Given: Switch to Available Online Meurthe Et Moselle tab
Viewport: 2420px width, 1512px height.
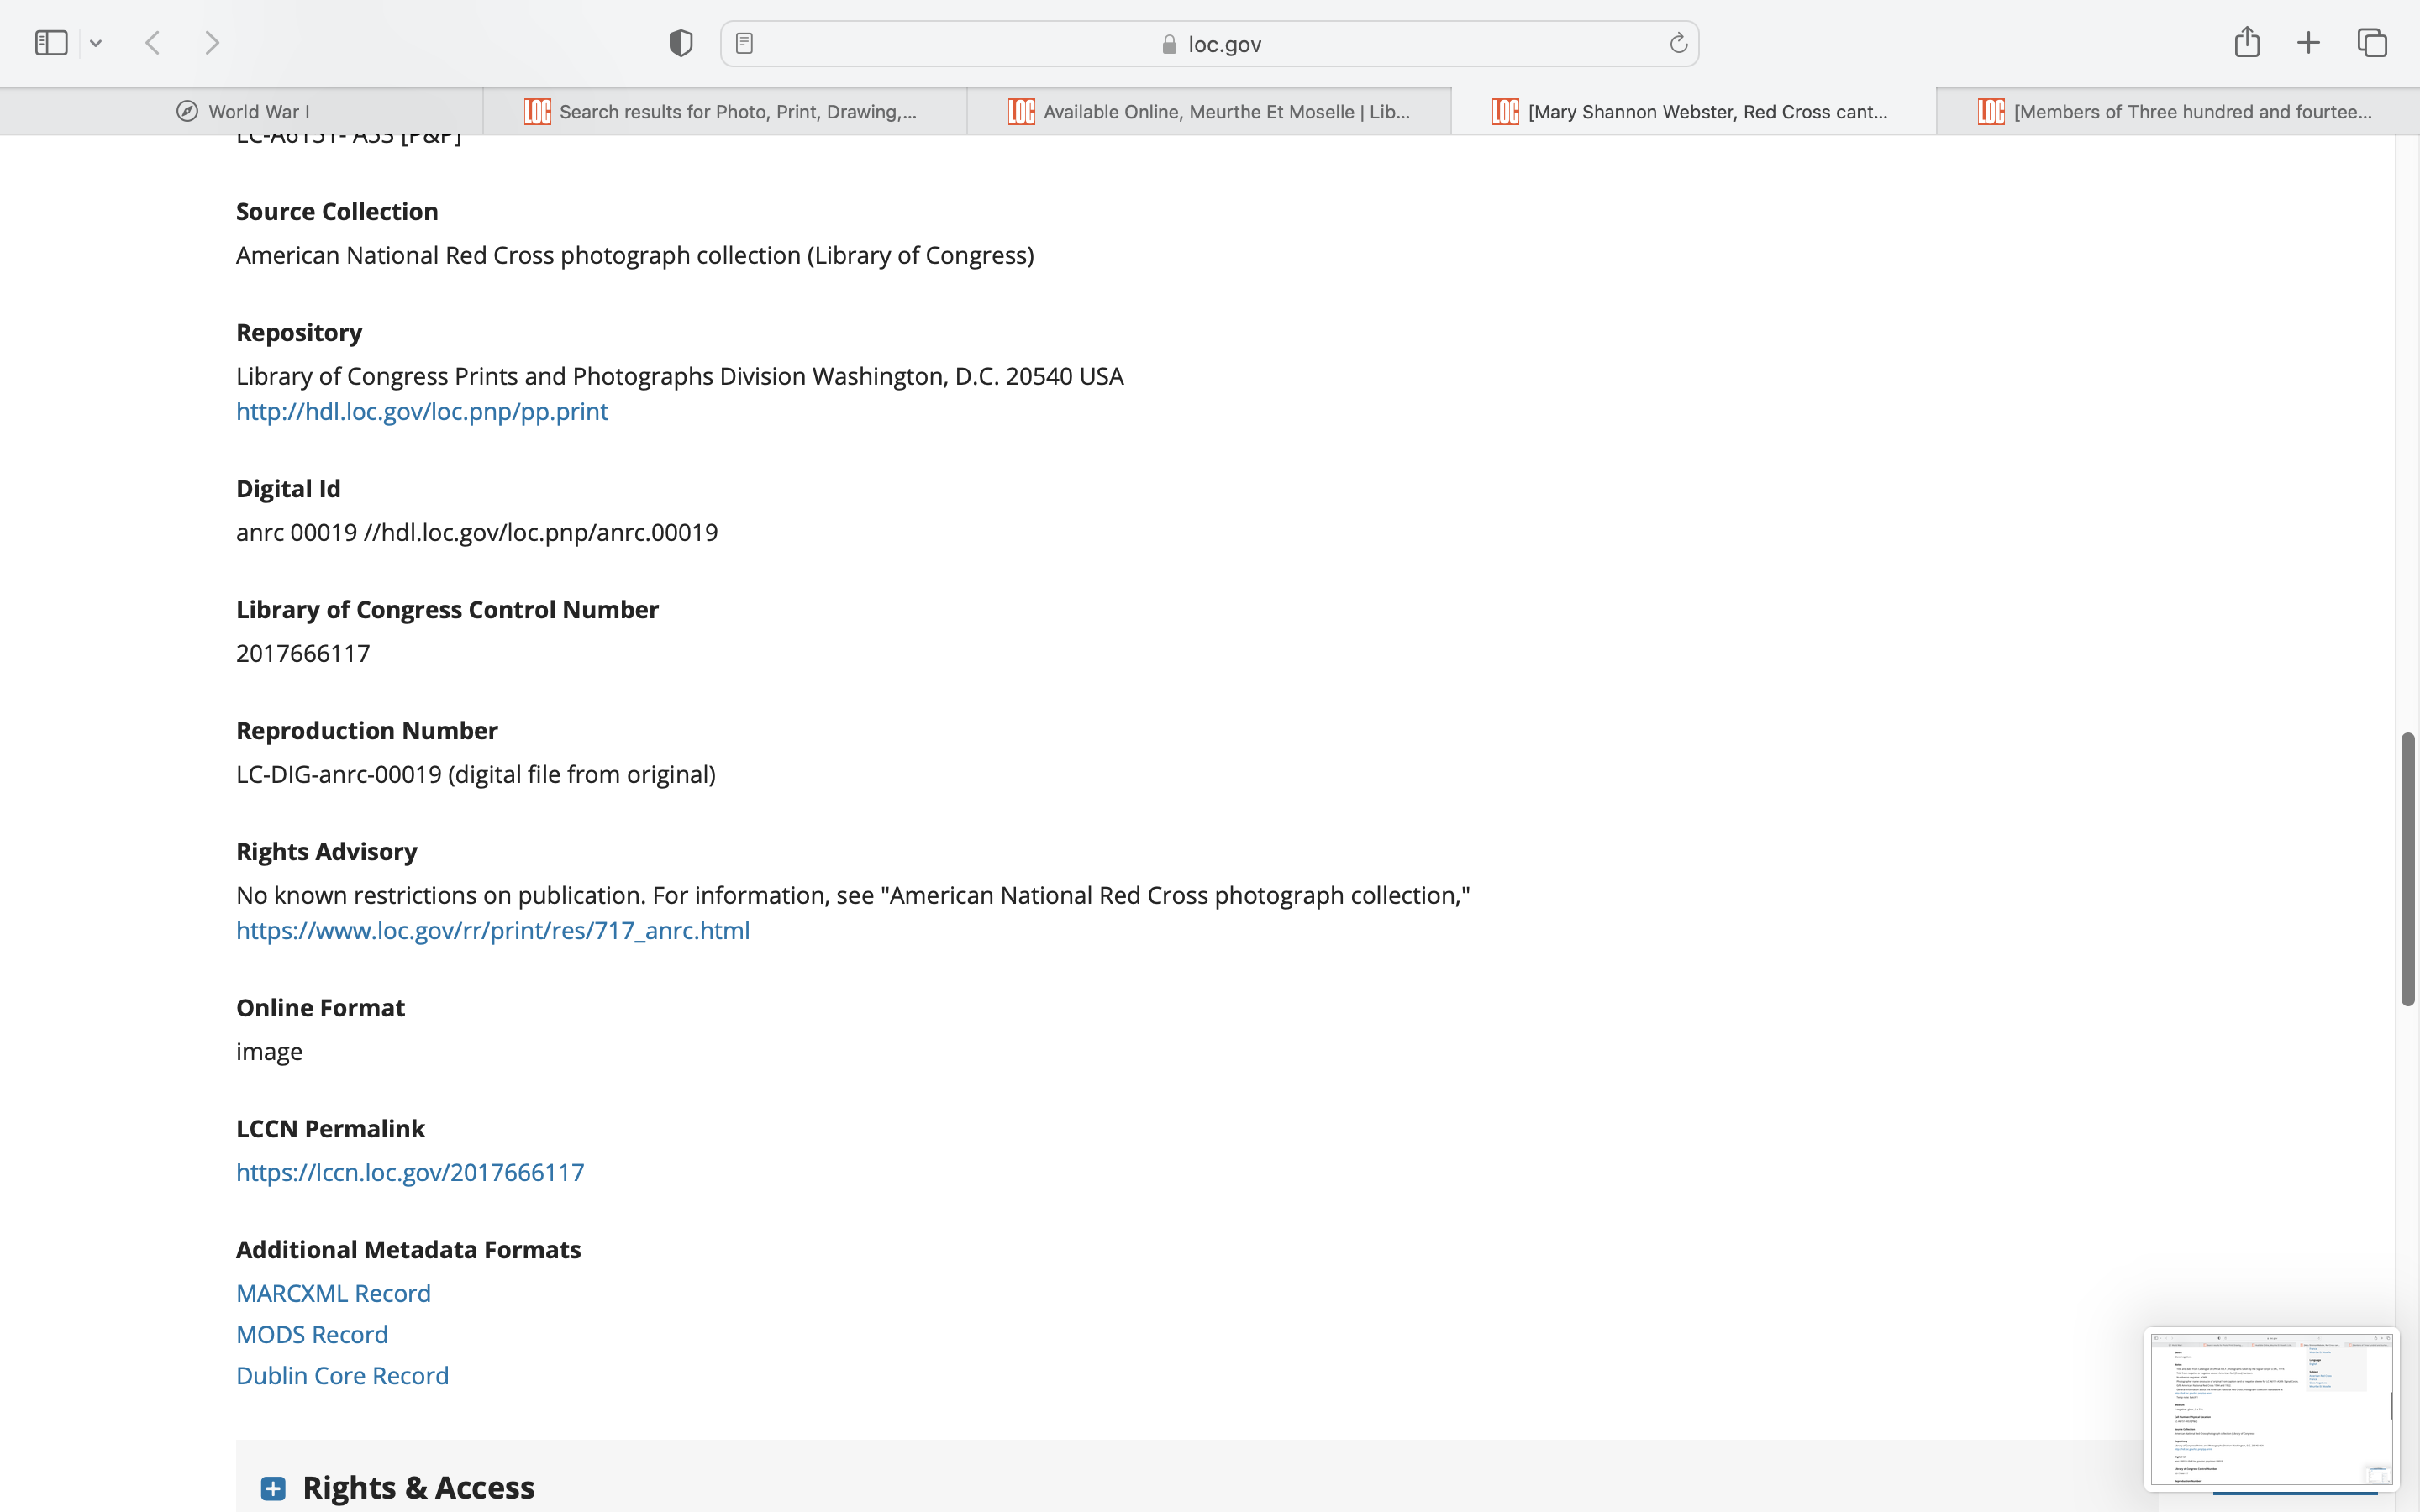Looking at the screenshot, I should (1209, 112).
